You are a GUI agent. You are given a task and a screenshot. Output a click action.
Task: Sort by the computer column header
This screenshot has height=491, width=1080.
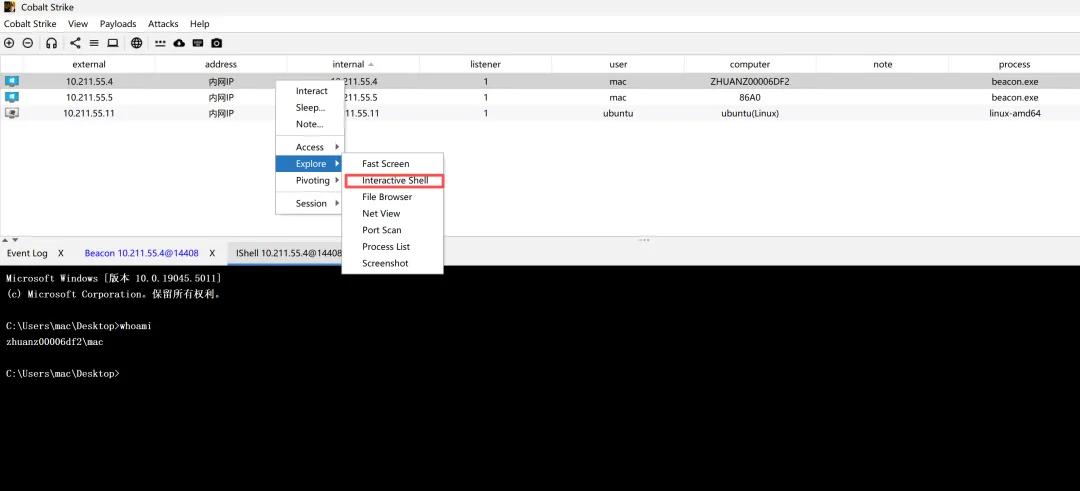coord(750,64)
